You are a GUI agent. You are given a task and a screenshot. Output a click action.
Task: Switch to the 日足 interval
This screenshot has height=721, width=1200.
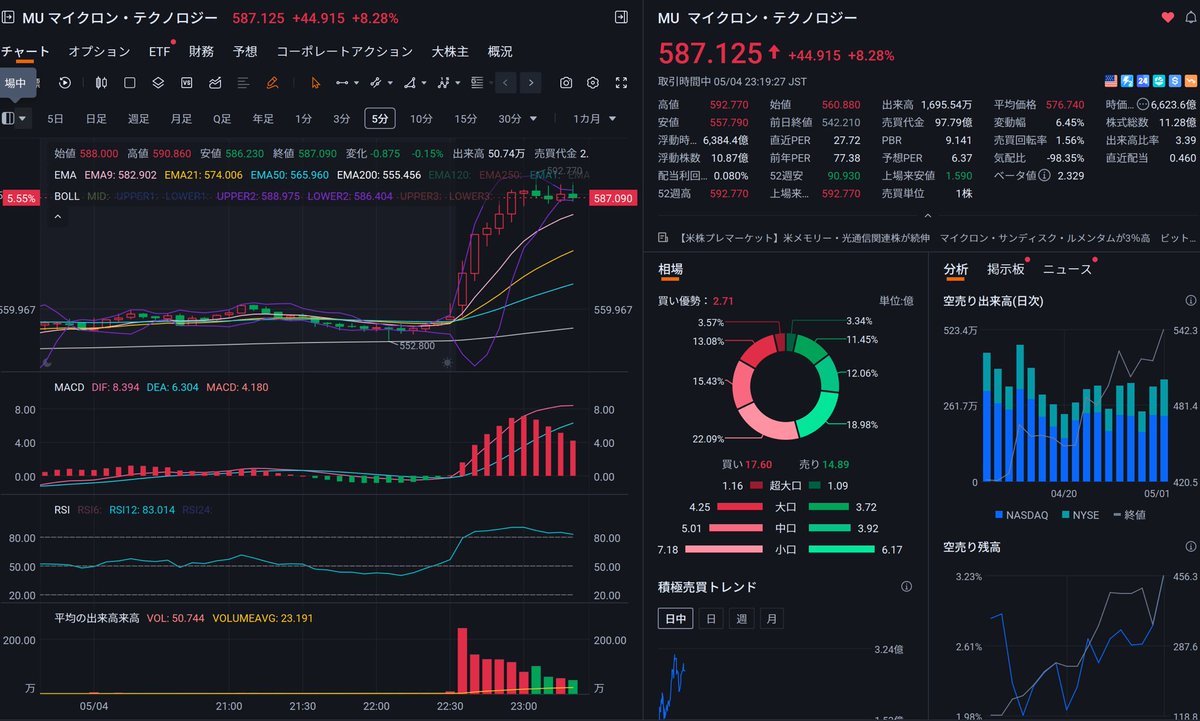point(96,118)
